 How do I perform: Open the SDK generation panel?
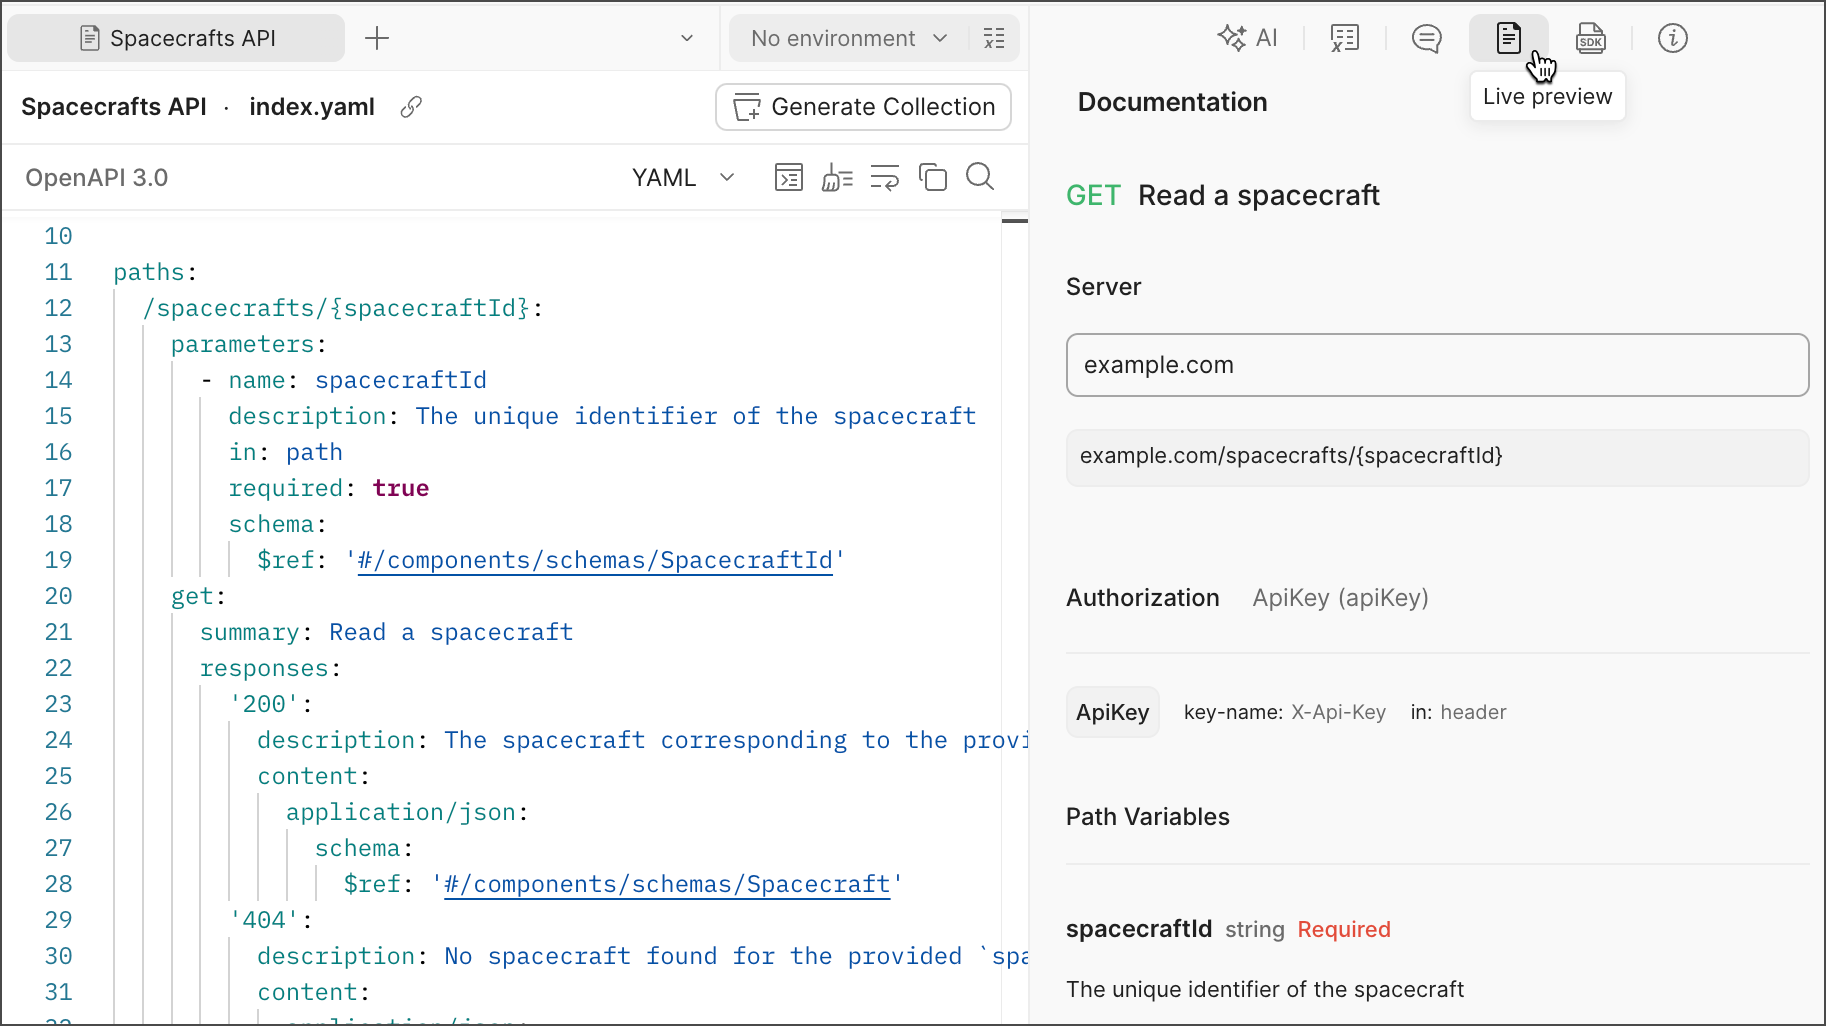click(1590, 38)
